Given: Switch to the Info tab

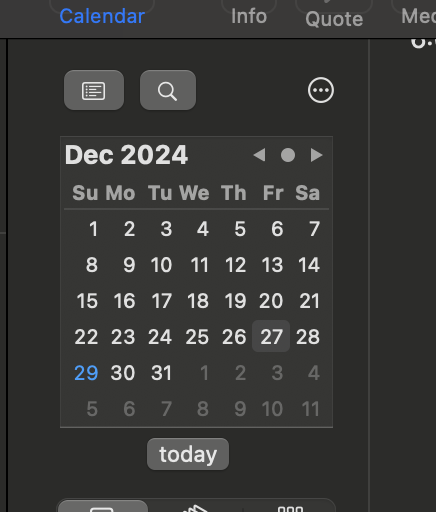Looking at the screenshot, I should (x=249, y=16).
